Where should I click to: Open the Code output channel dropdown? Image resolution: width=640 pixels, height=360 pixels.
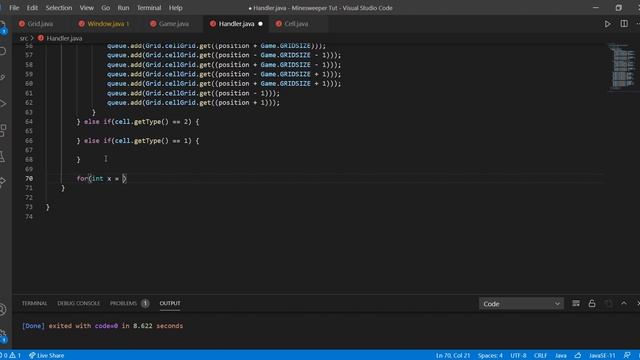[521, 304]
